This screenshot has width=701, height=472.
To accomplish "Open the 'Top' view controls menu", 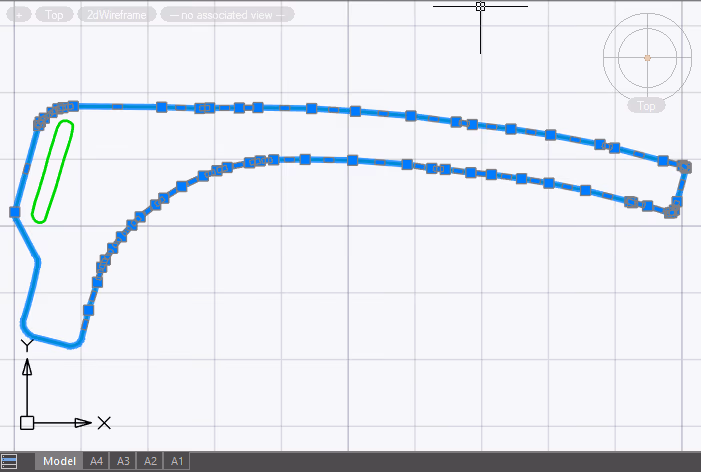I will pyautogui.click(x=54, y=15).
